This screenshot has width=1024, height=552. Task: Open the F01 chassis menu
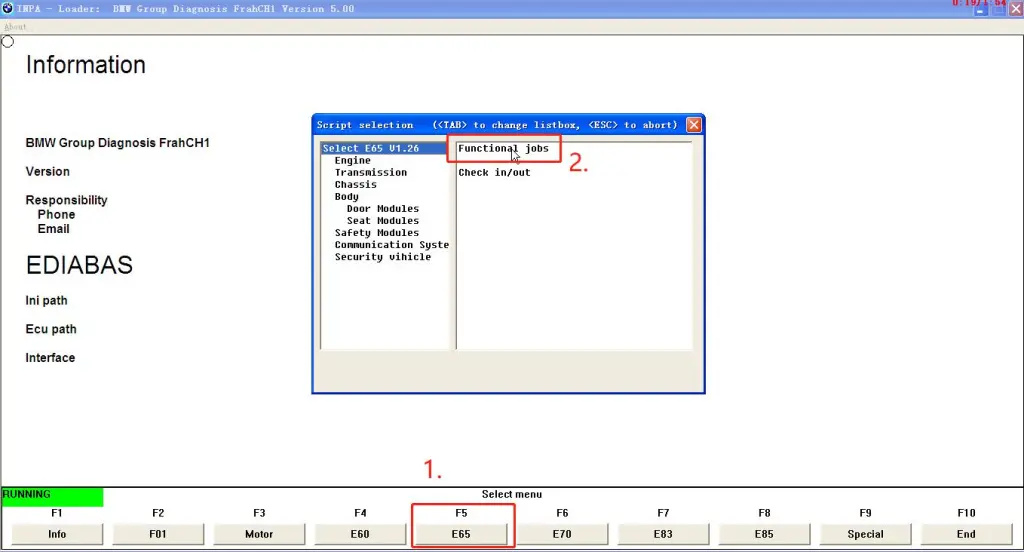point(158,534)
